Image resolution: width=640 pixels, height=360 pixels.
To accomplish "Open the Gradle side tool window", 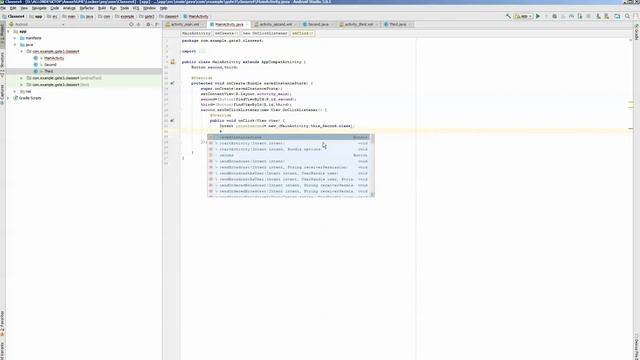I will point(637,31).
